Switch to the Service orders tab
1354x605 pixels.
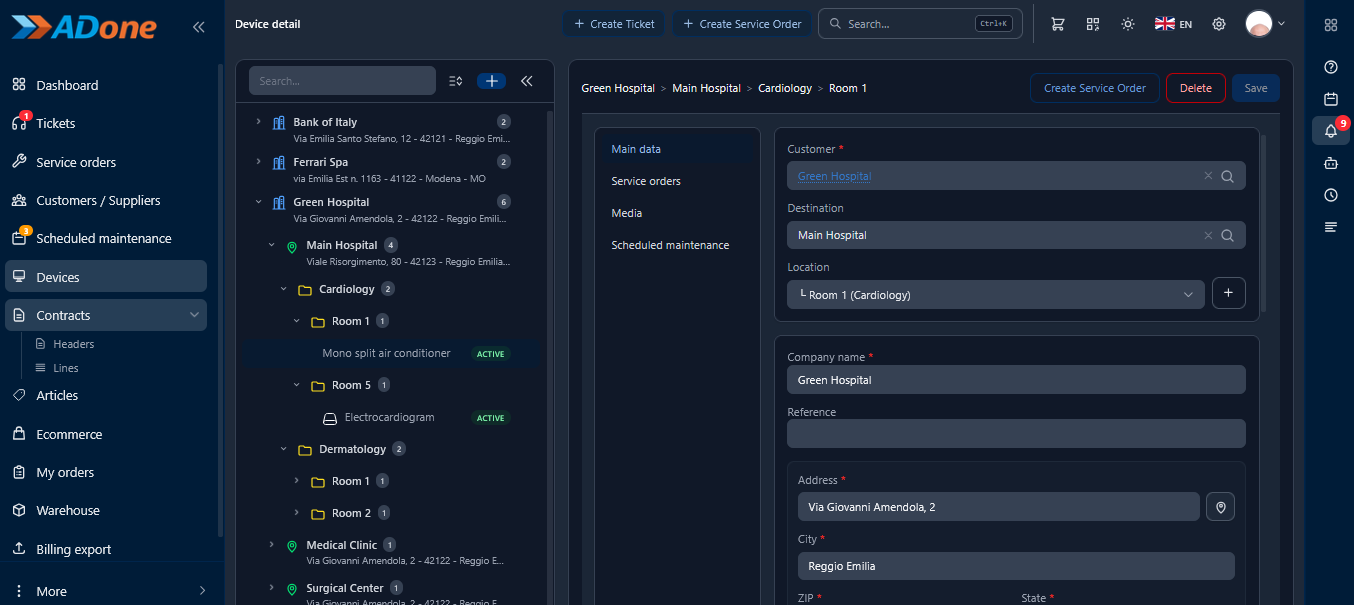coord(646,181)
